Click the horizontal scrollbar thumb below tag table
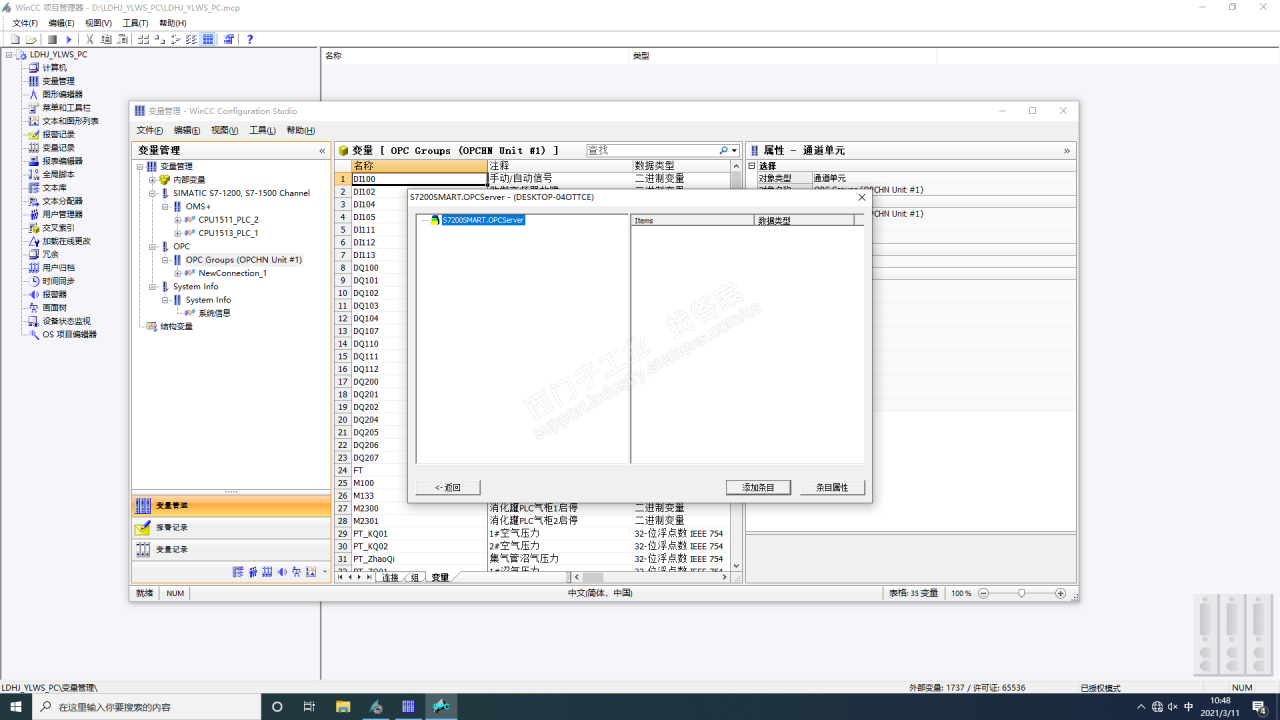The width and height of the screenshot is (1280, 720). pos(593,577)
